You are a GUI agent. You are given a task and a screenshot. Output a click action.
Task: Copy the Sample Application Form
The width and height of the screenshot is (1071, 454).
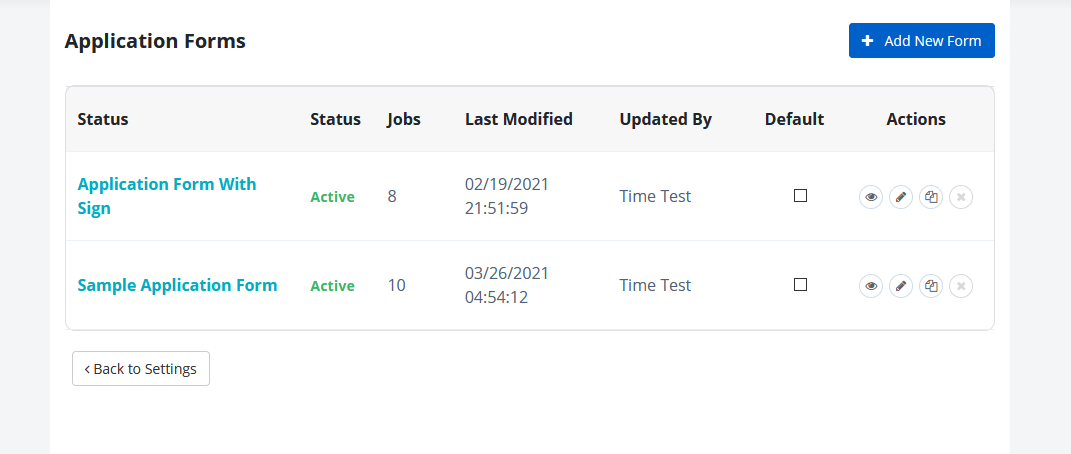(931, 286)
